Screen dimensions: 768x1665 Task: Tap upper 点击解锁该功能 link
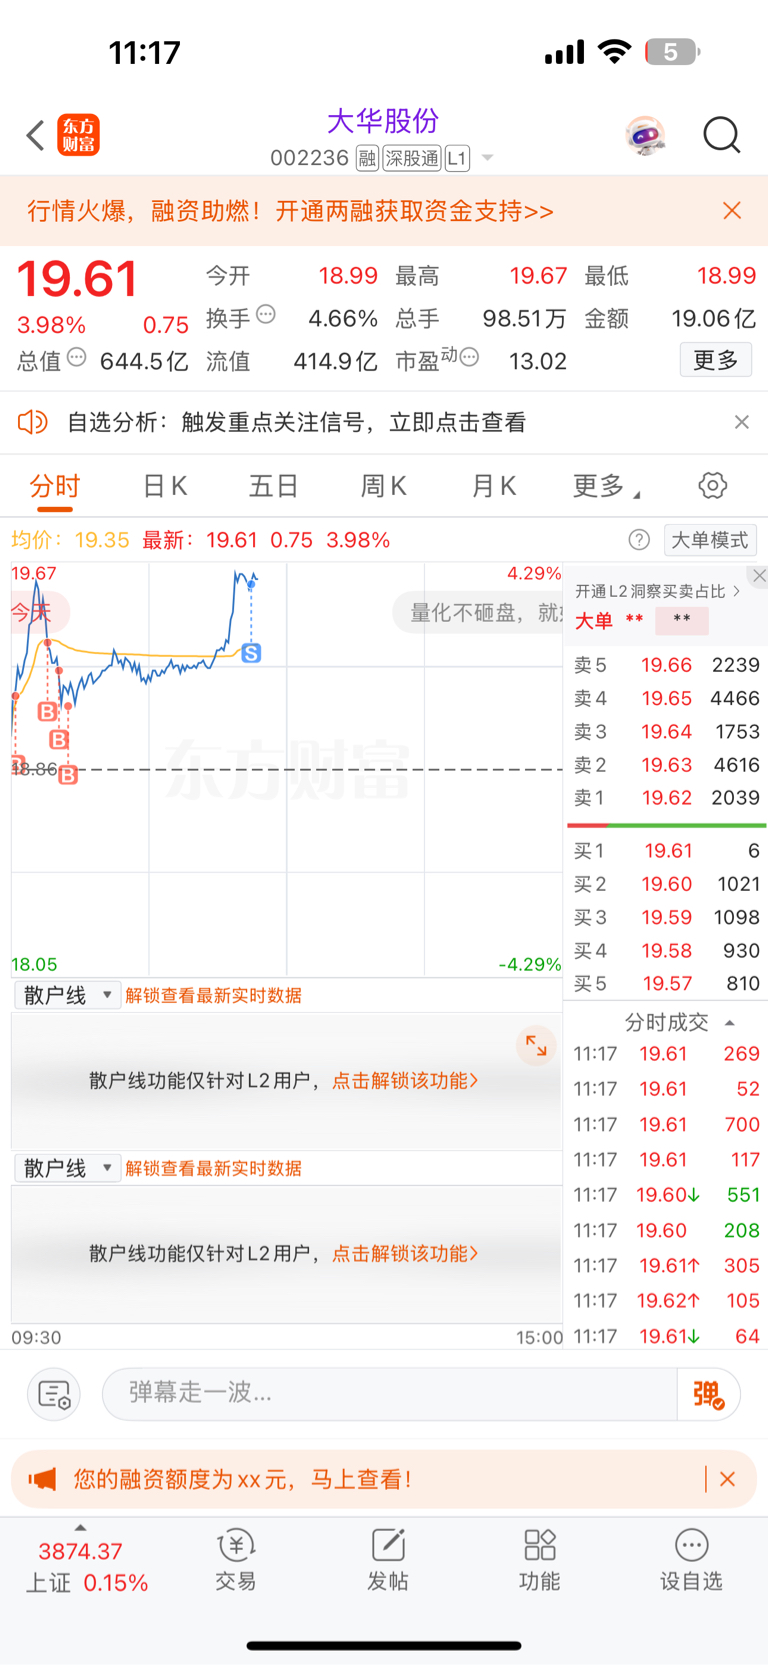405,1081
